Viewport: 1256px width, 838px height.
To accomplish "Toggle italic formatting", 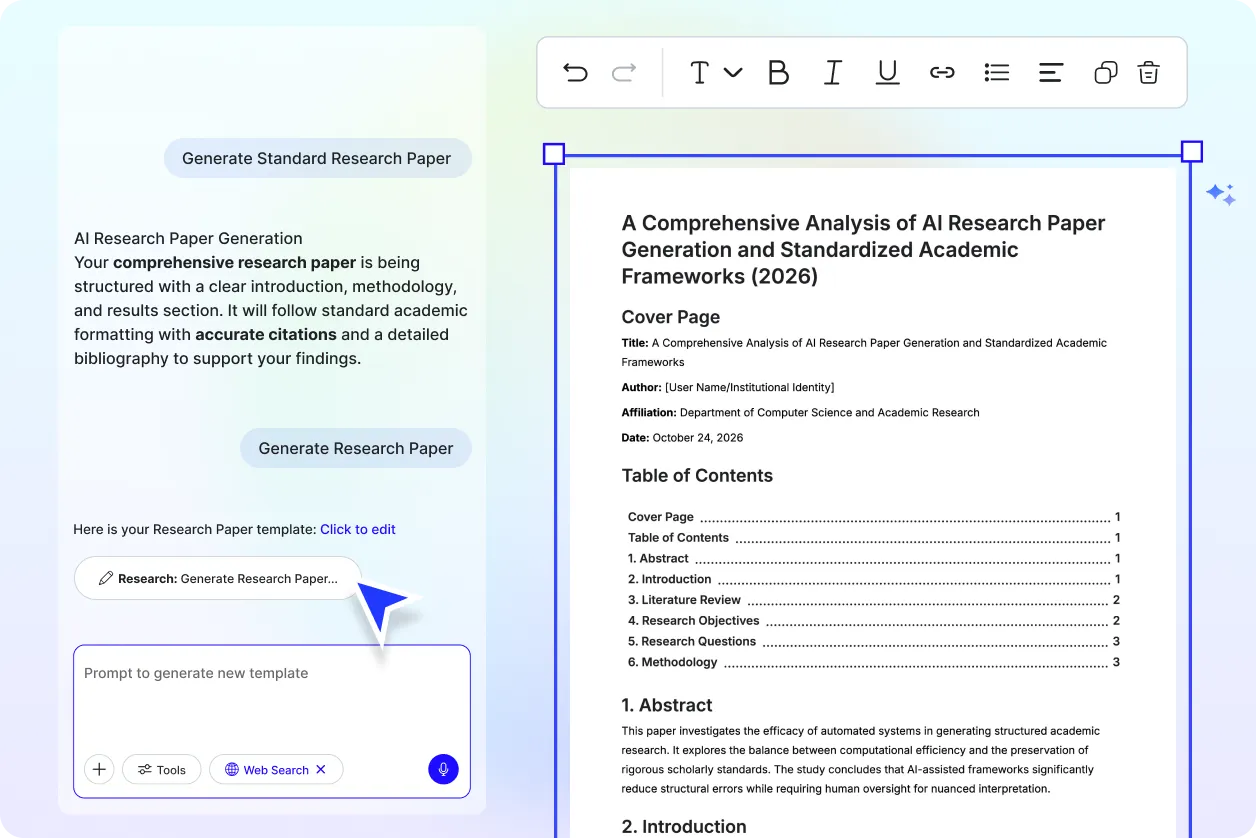I will pyautogui.click(x=832, y=72).
